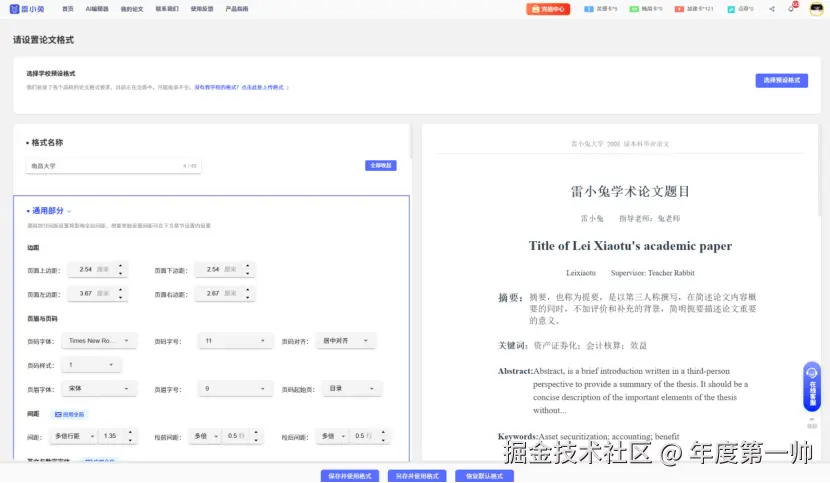Open 联系我们 in the top nav

click(x=167, y=9)
